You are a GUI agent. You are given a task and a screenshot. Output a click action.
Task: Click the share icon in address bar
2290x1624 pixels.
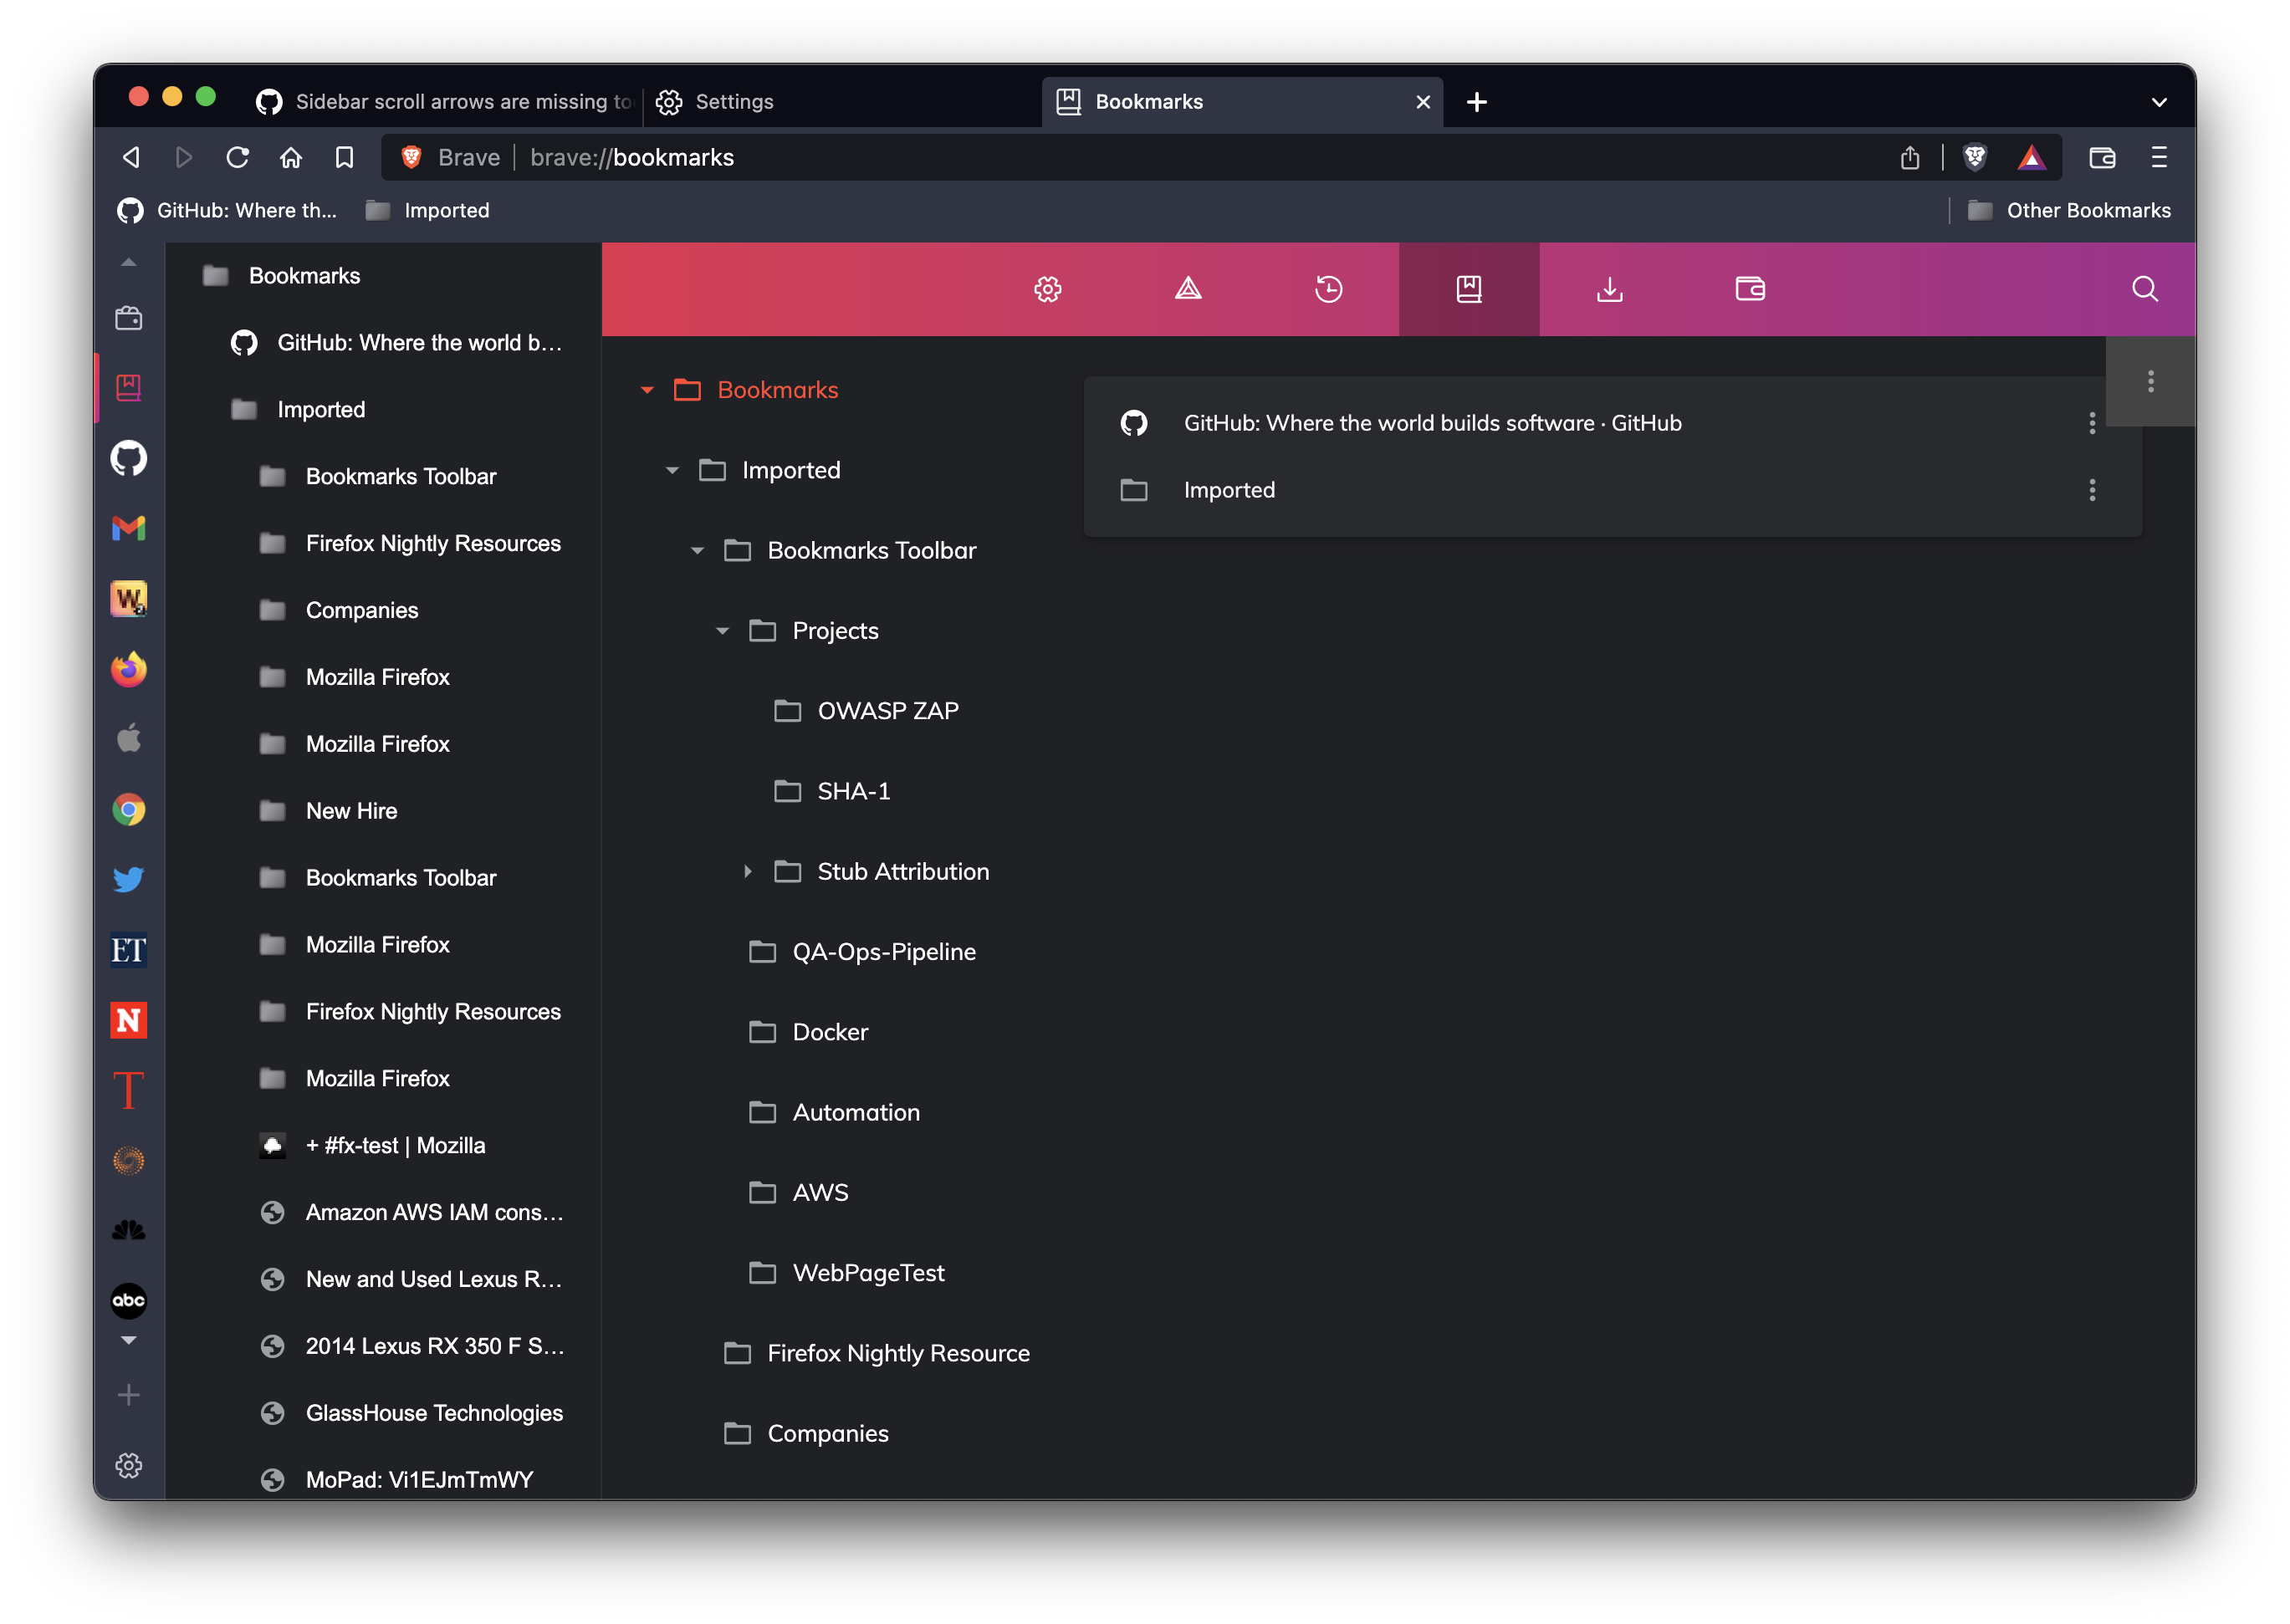click(x=1909, y=157)
